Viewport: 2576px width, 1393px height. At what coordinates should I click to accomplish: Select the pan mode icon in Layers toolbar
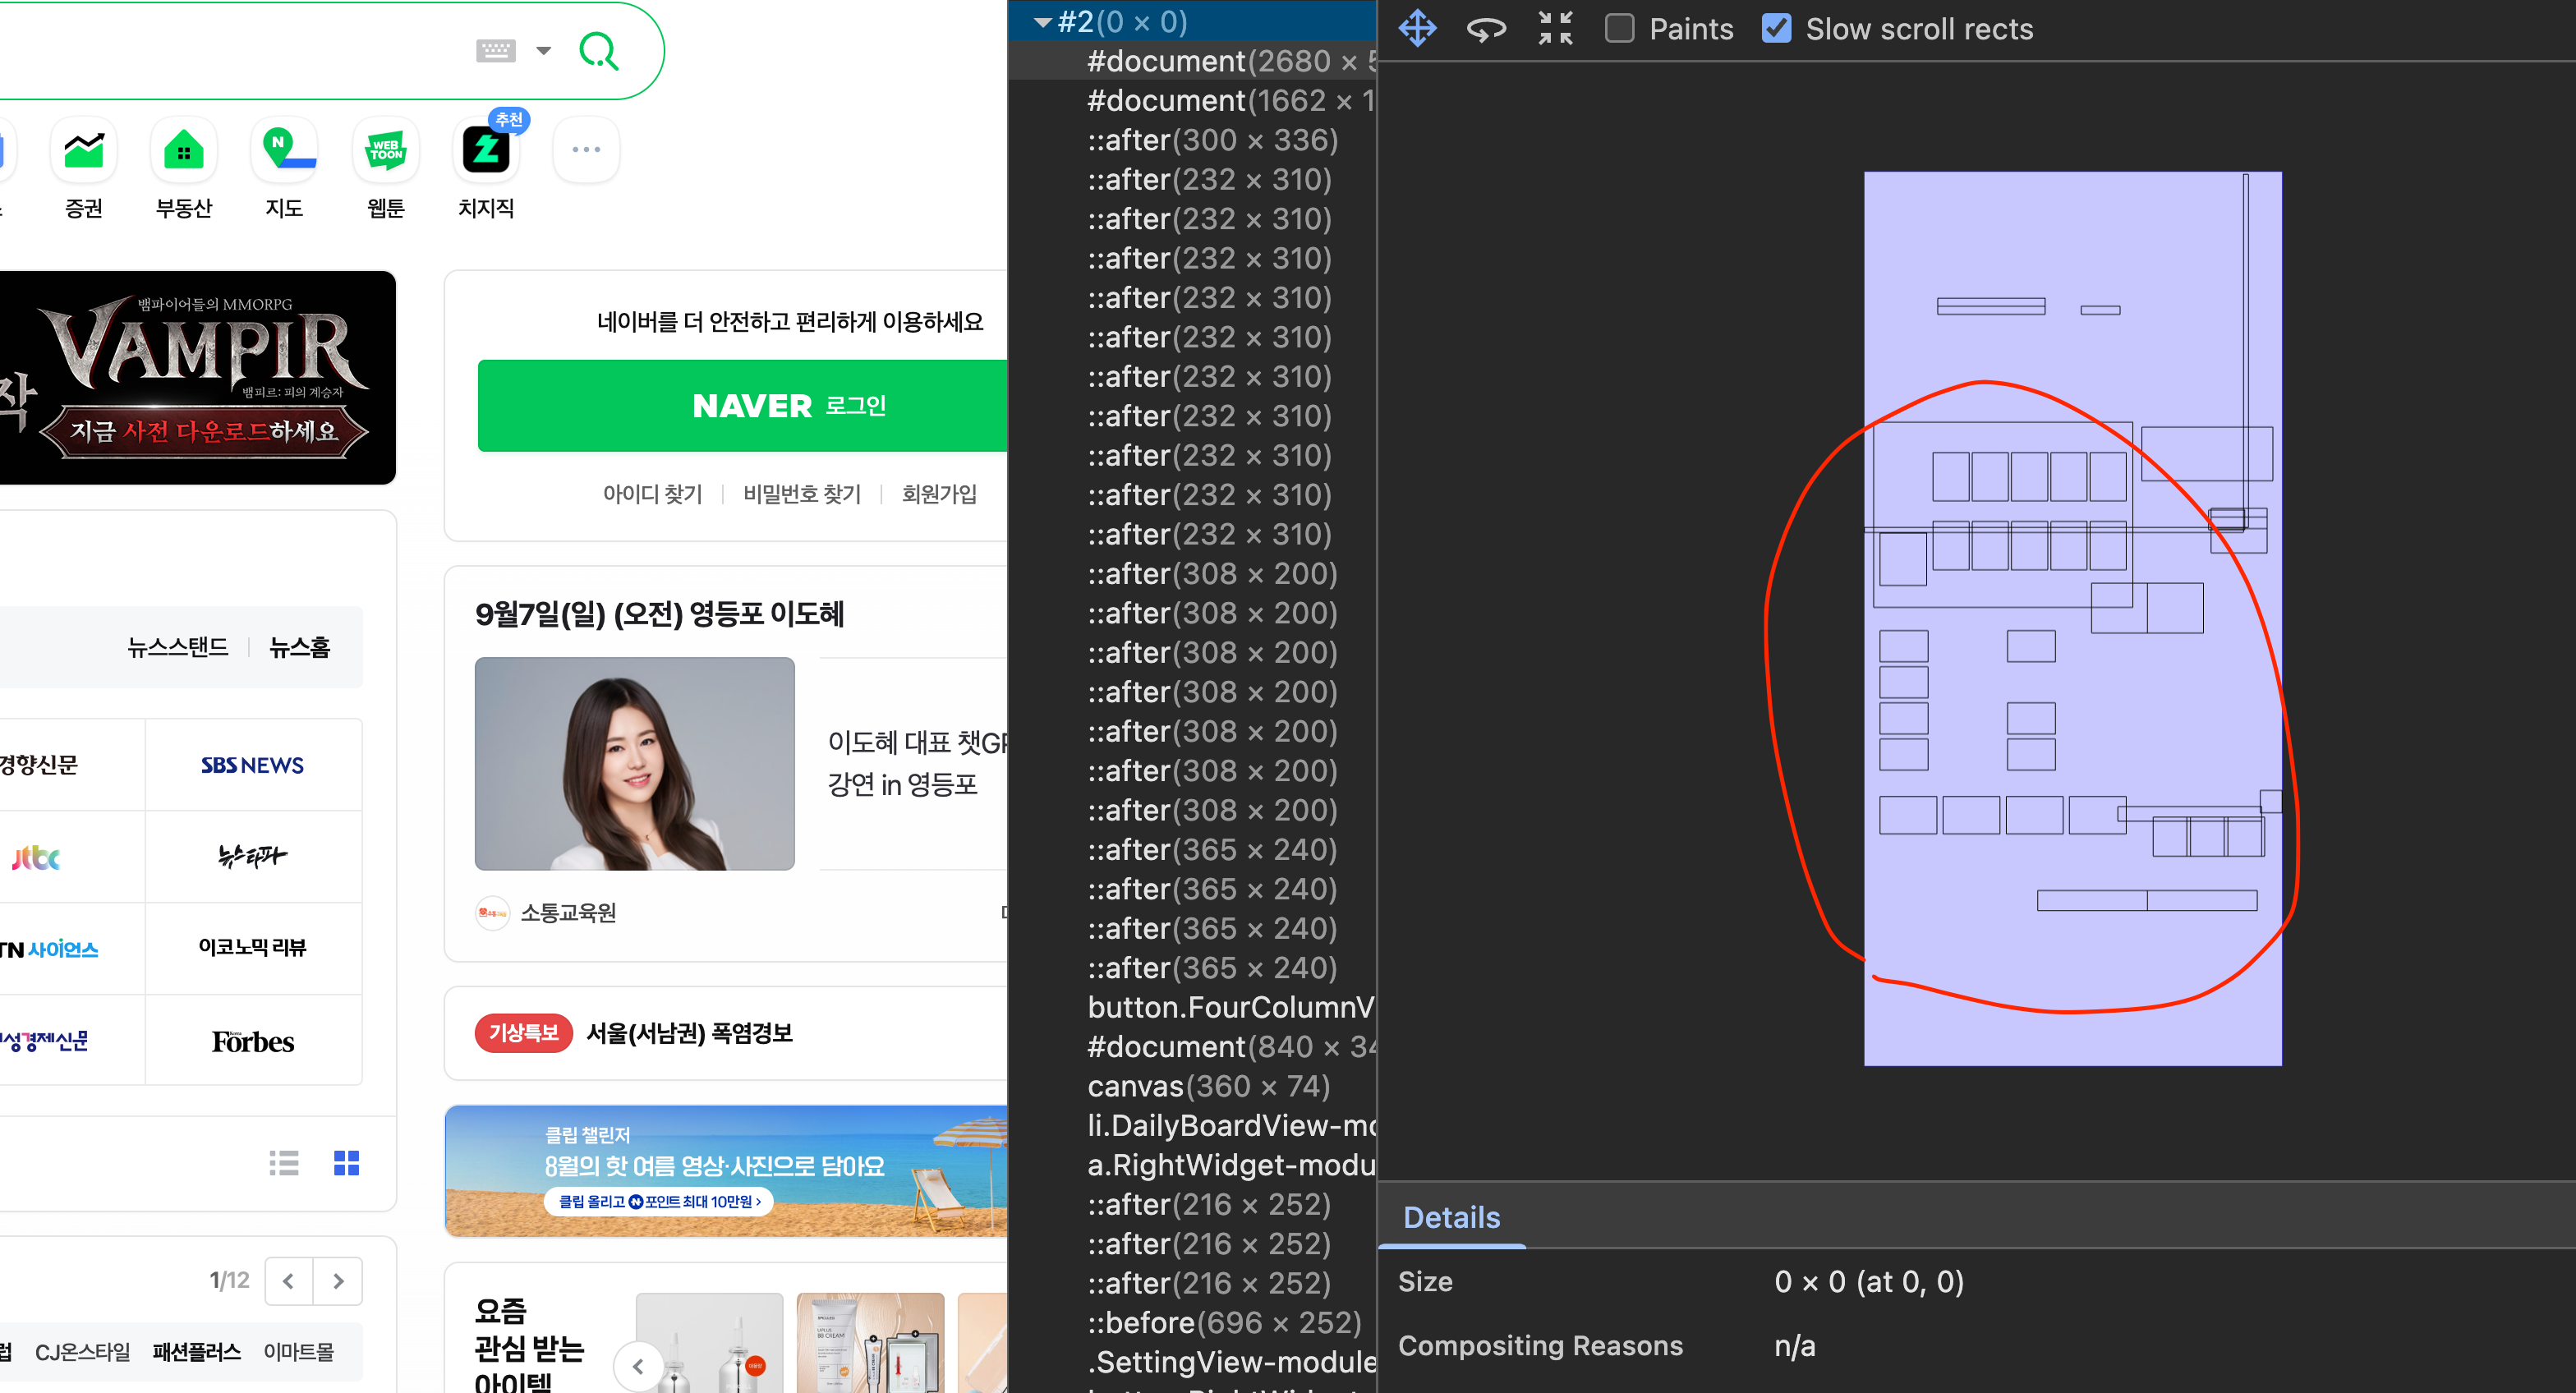pos(1417,28)
